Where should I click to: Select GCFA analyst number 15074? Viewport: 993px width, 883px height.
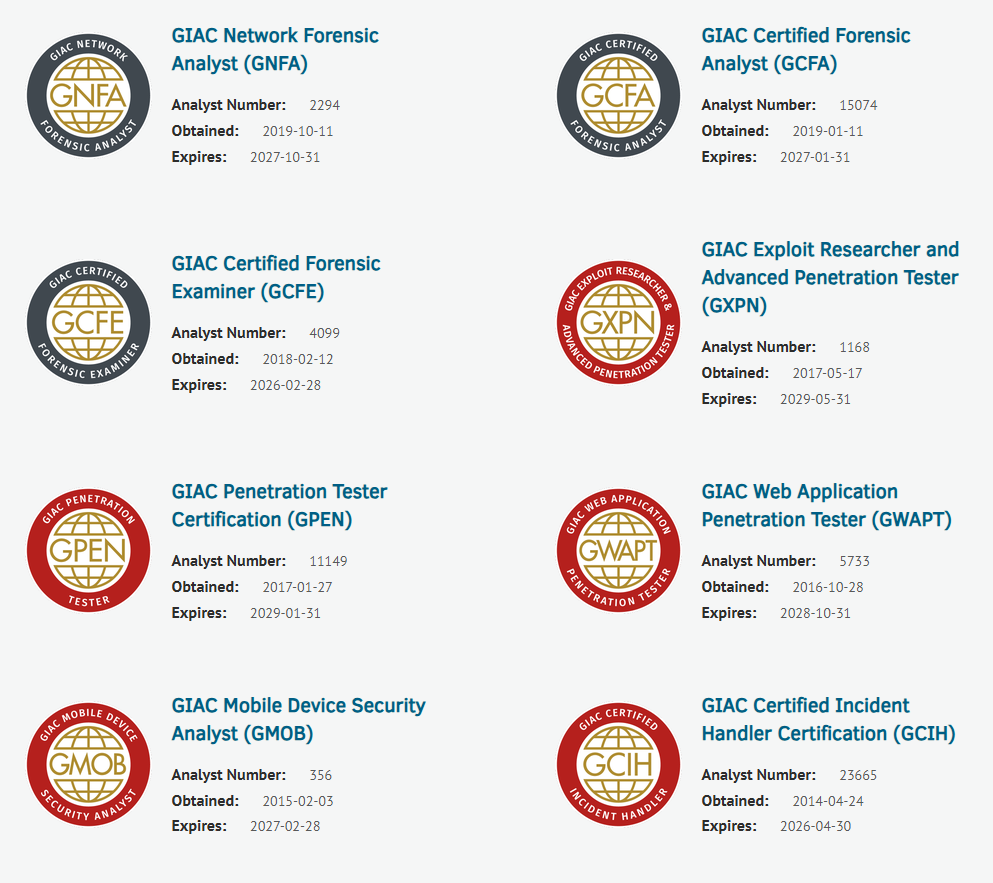(858, 105)
